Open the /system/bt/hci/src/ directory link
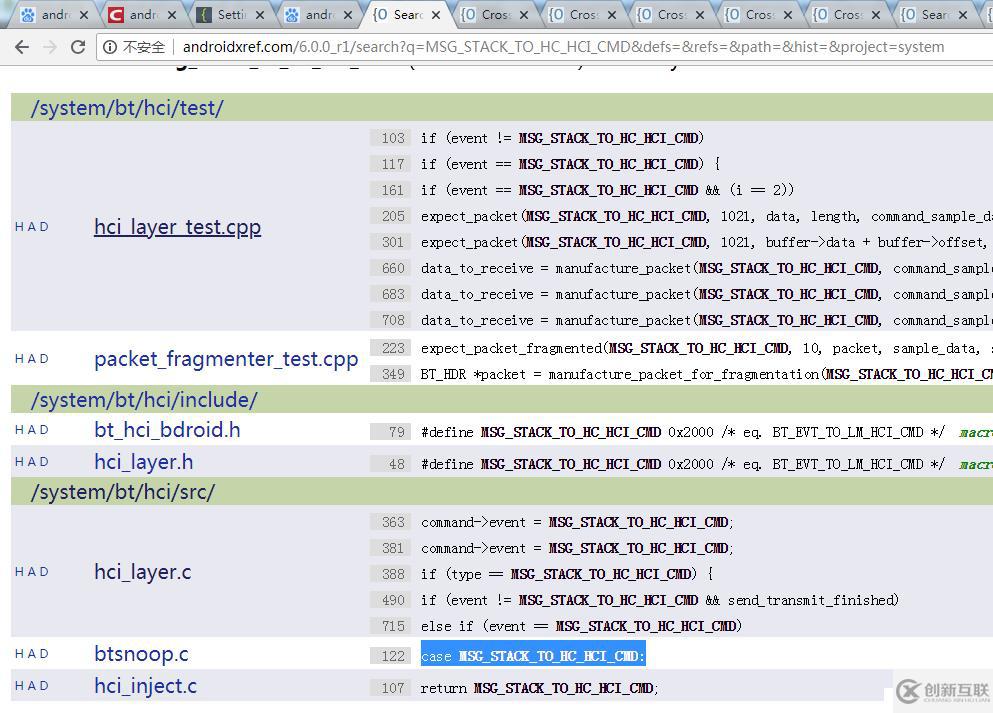993x713 pixels. tap(123, 492)
